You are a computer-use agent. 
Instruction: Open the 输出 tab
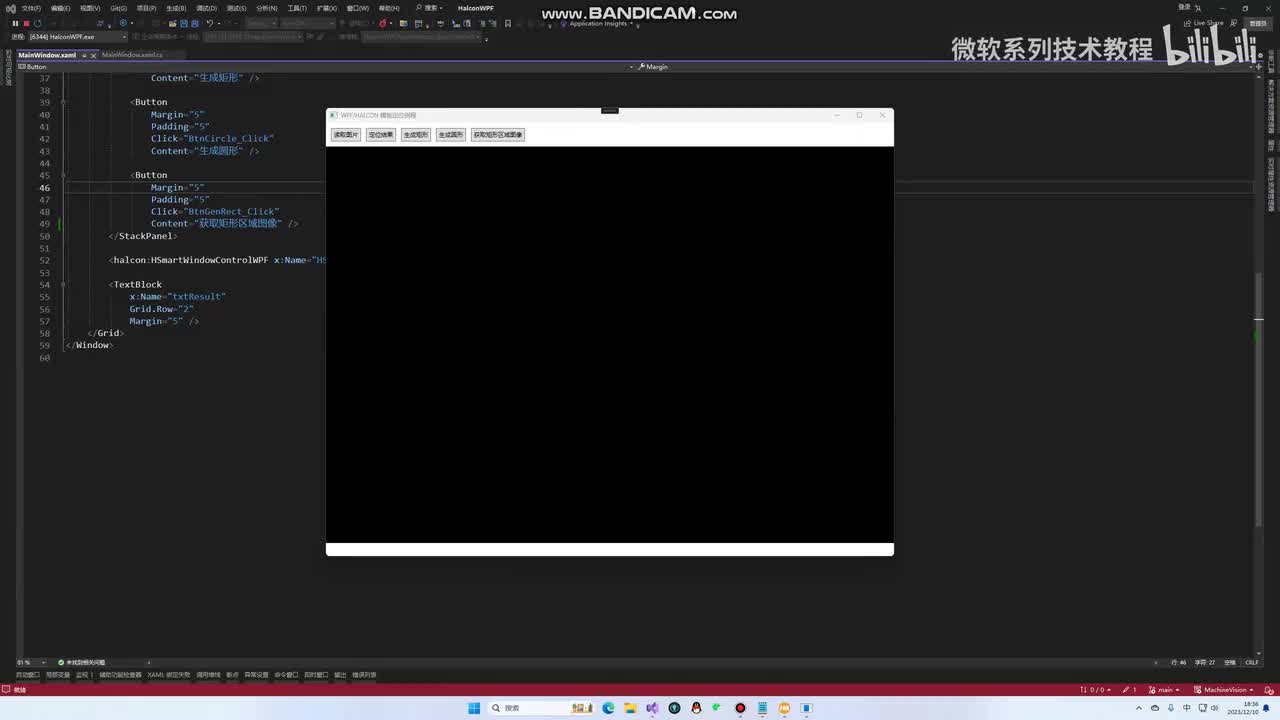point(340,675)
